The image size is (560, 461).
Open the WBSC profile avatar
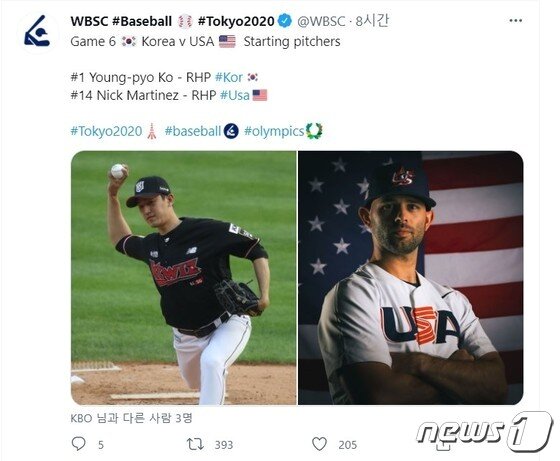click(37, 31)
